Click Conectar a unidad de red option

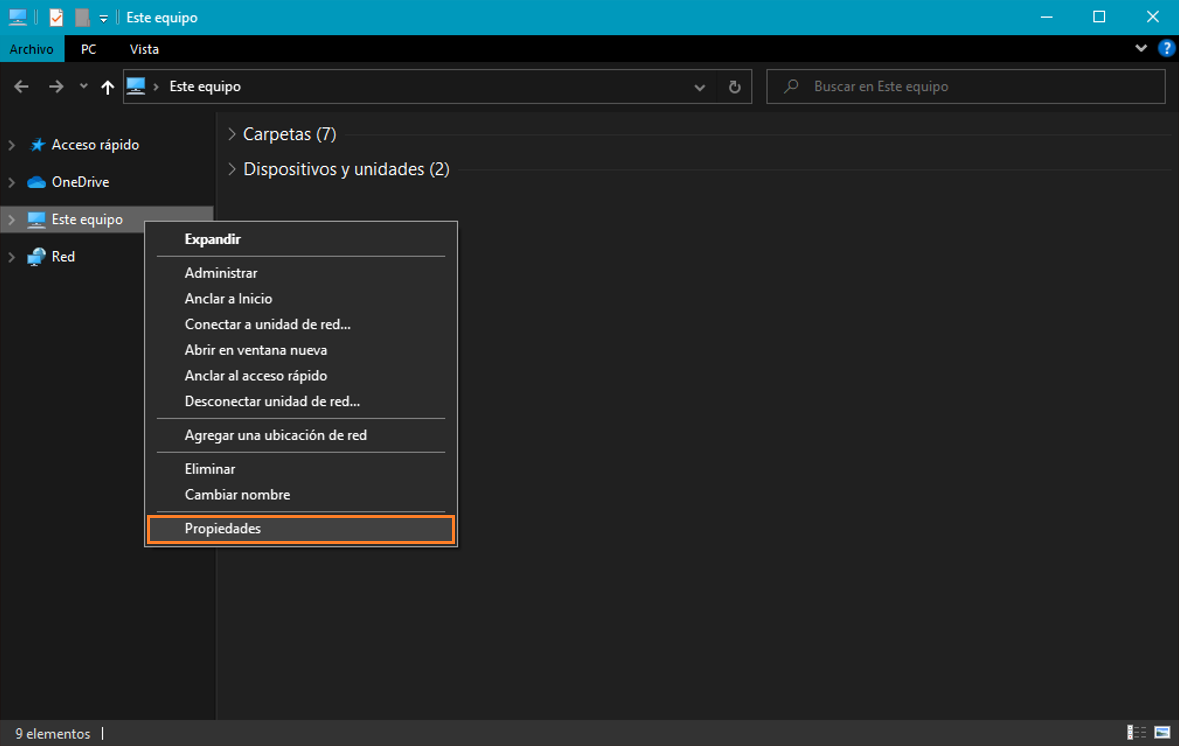click(267, 324)
